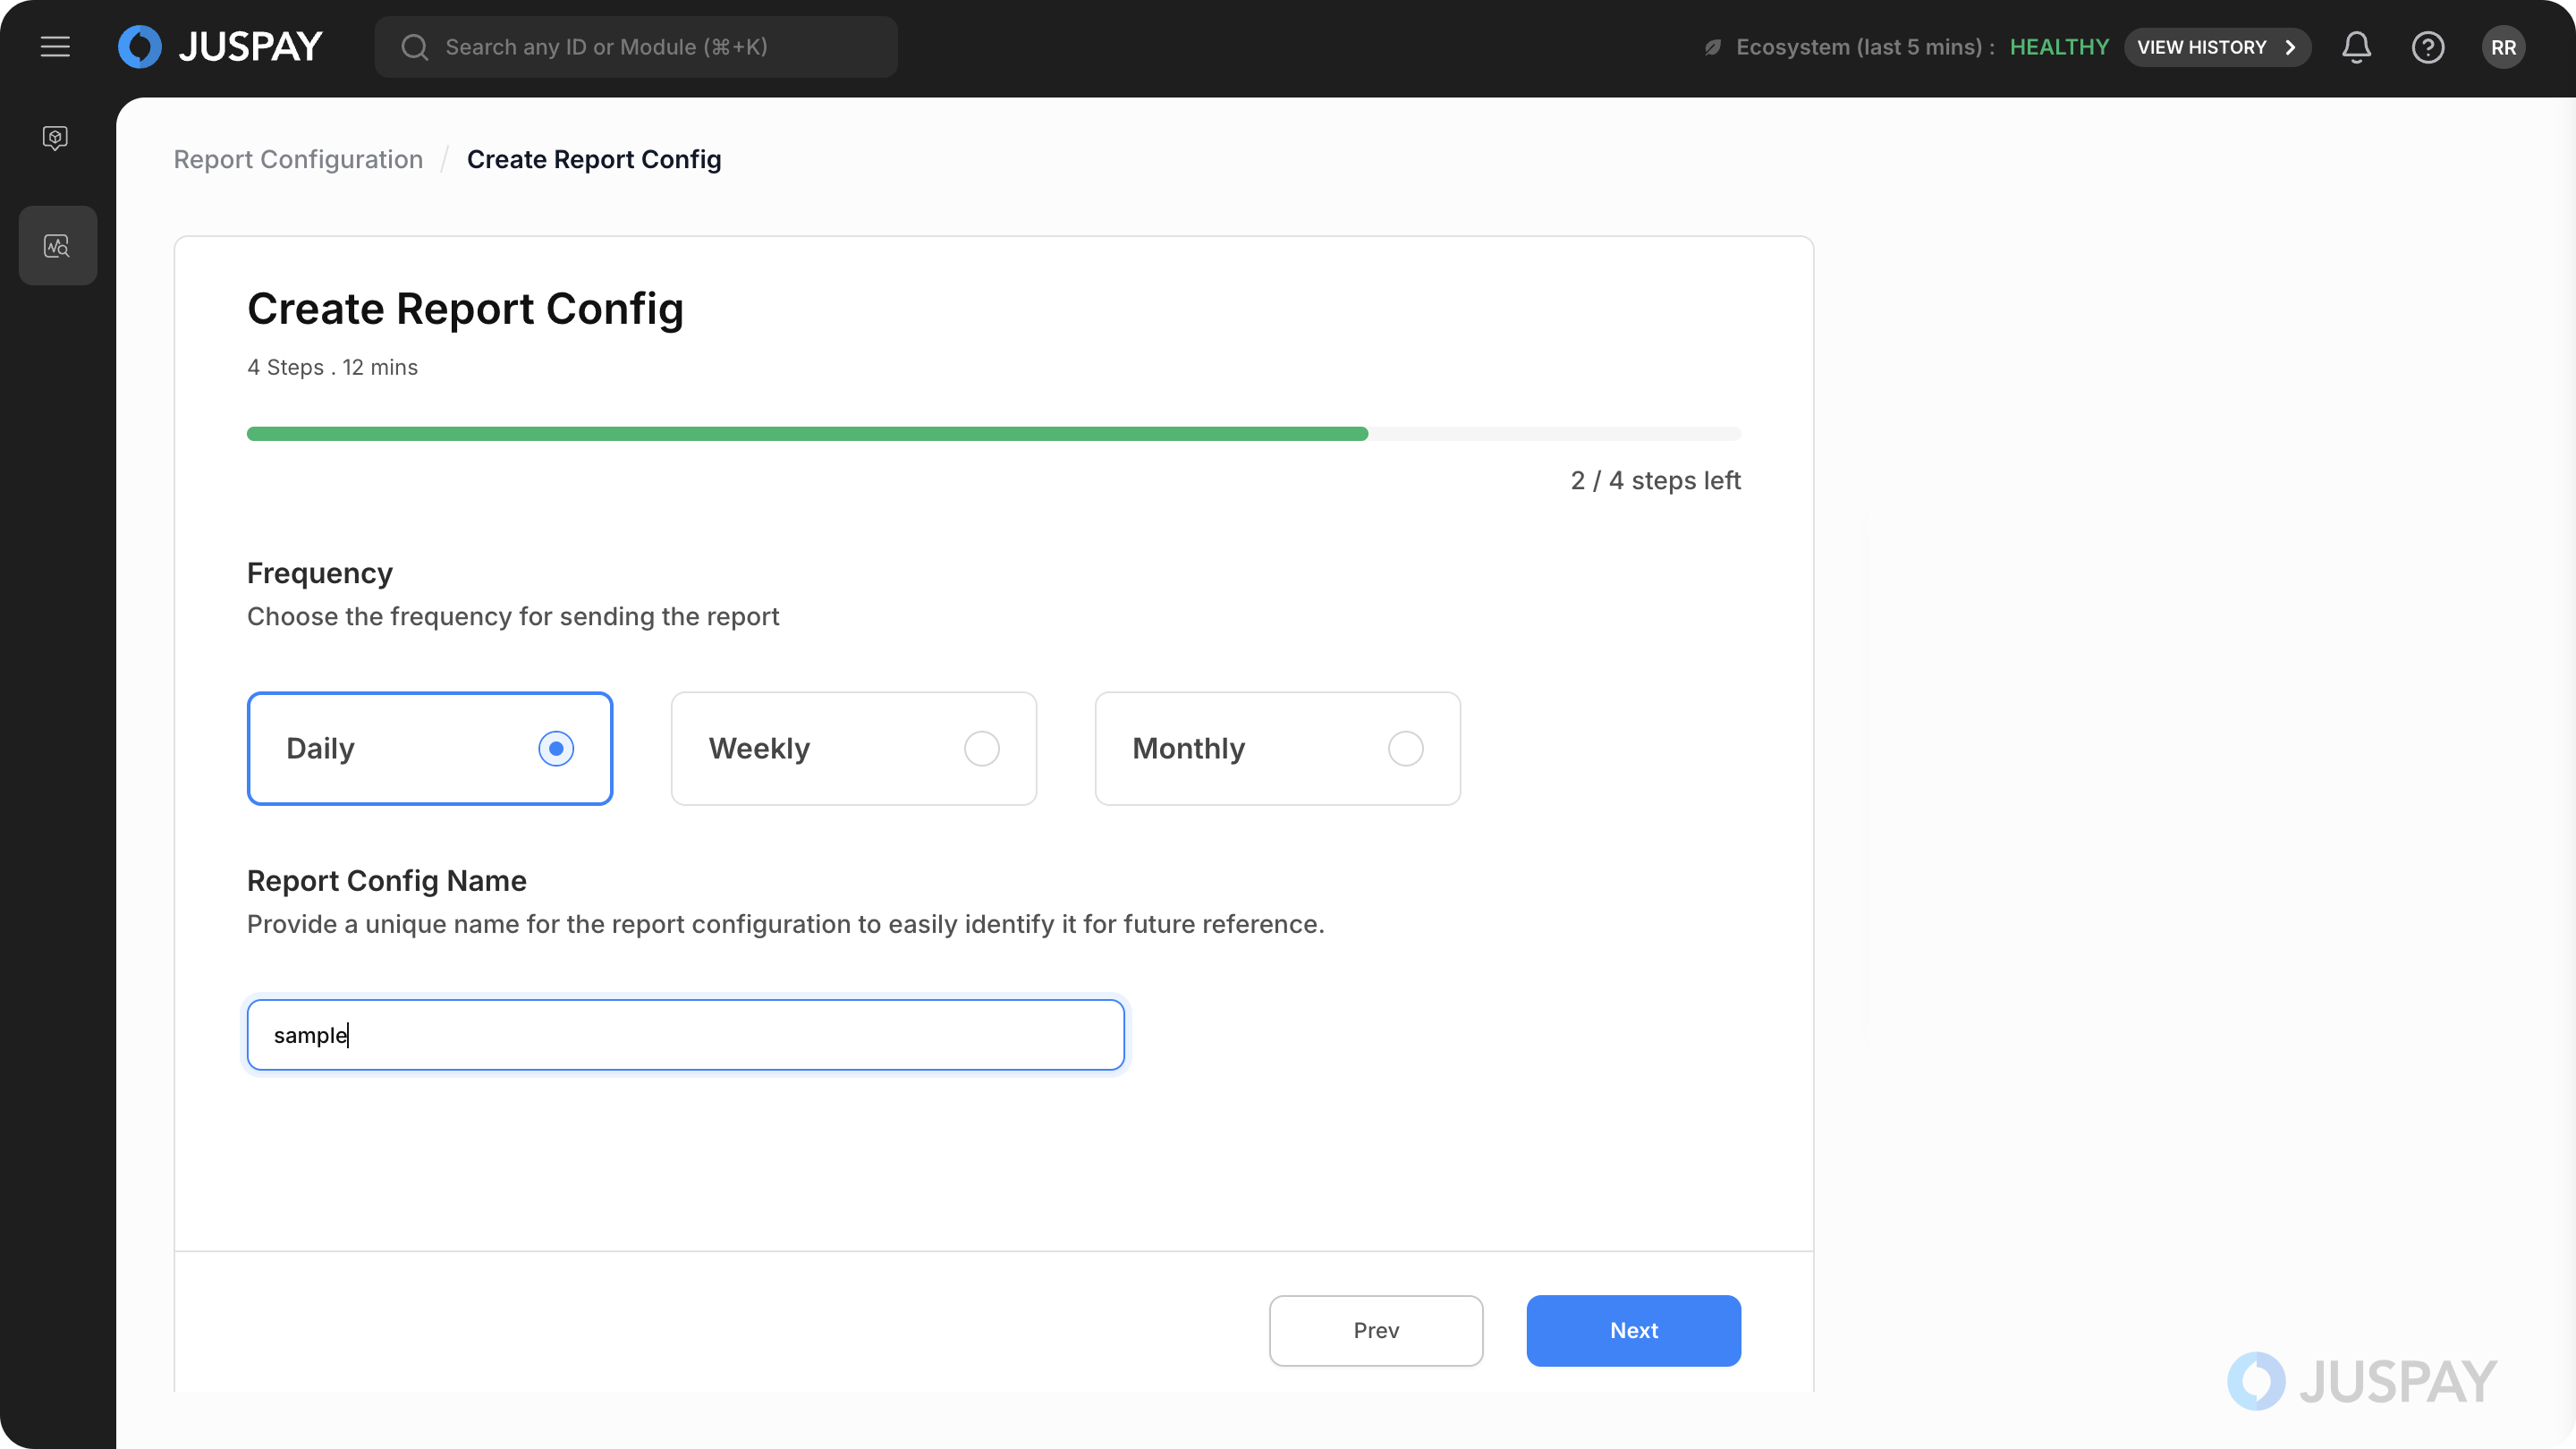Open the notifications bell
This screenshot has width=2576, height=1449.
(2356, 47)
